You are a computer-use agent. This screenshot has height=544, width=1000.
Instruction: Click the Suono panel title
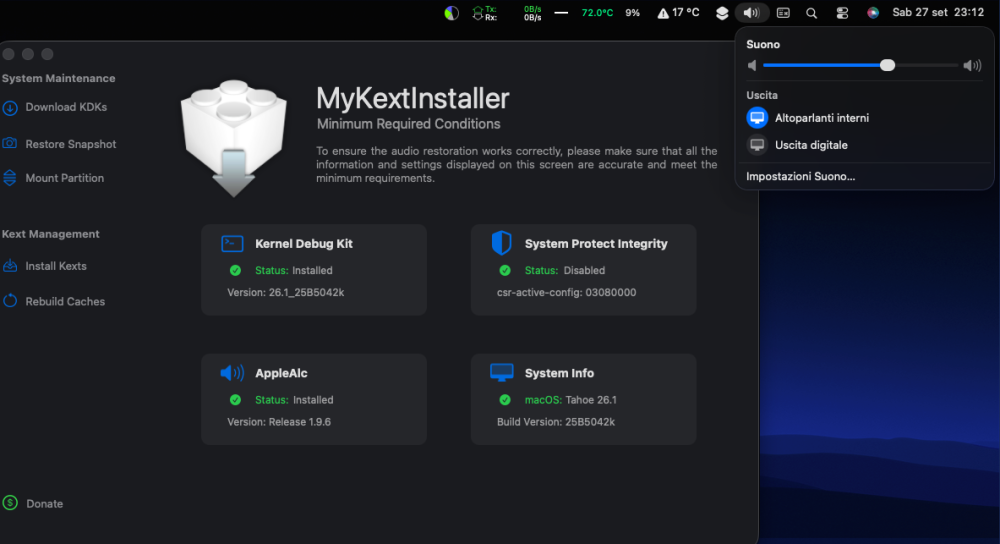[x=763, y=44]
